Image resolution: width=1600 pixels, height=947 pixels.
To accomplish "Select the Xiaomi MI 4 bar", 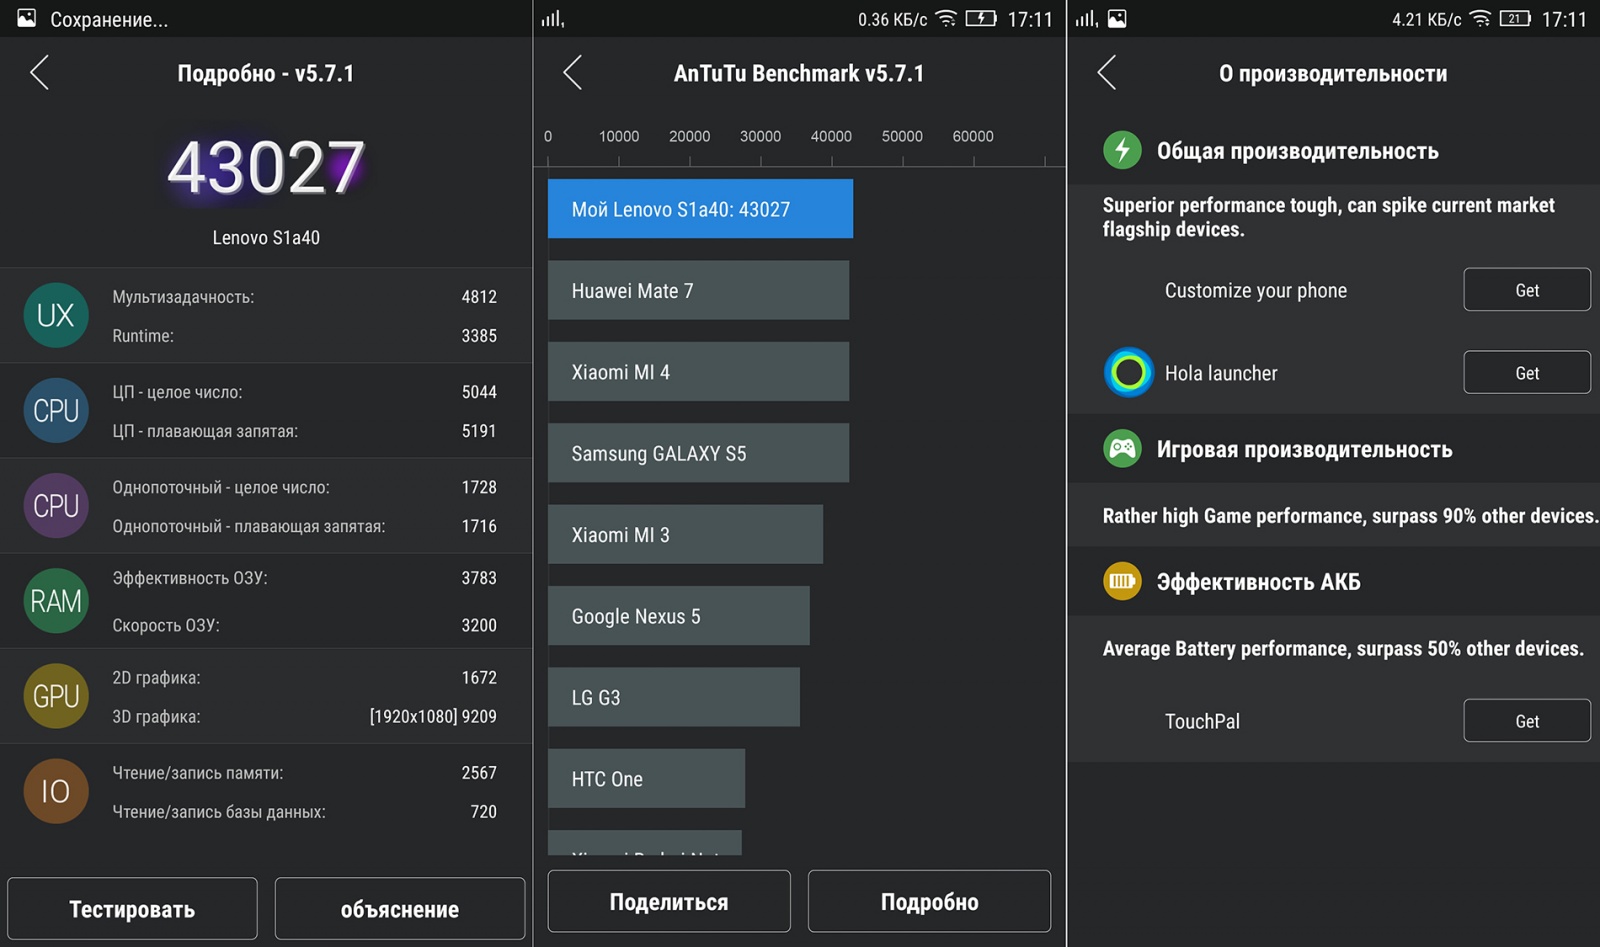I will 698,372.
